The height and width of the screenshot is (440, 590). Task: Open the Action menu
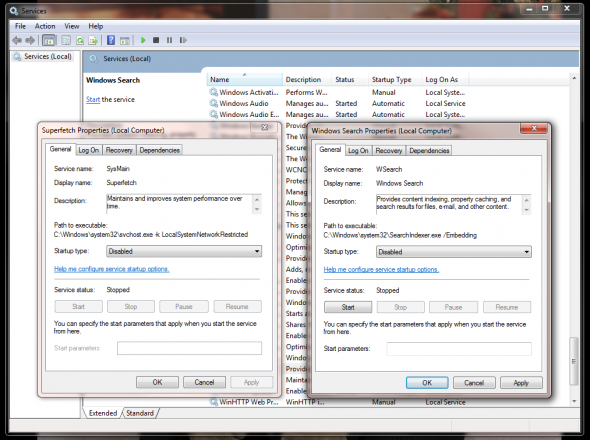pos(45,26)
